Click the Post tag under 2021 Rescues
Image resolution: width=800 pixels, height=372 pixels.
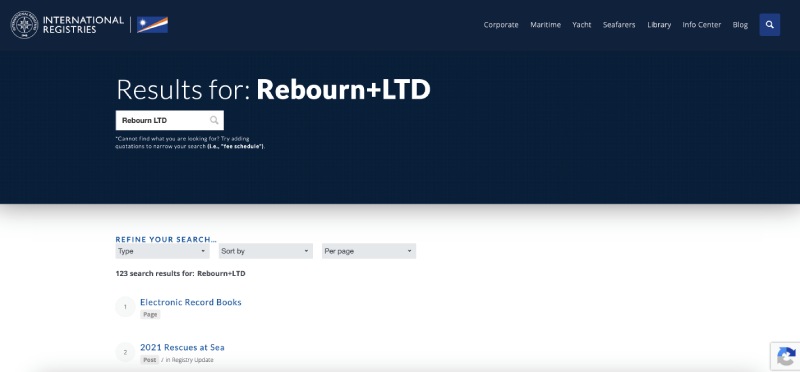[149, 360]
